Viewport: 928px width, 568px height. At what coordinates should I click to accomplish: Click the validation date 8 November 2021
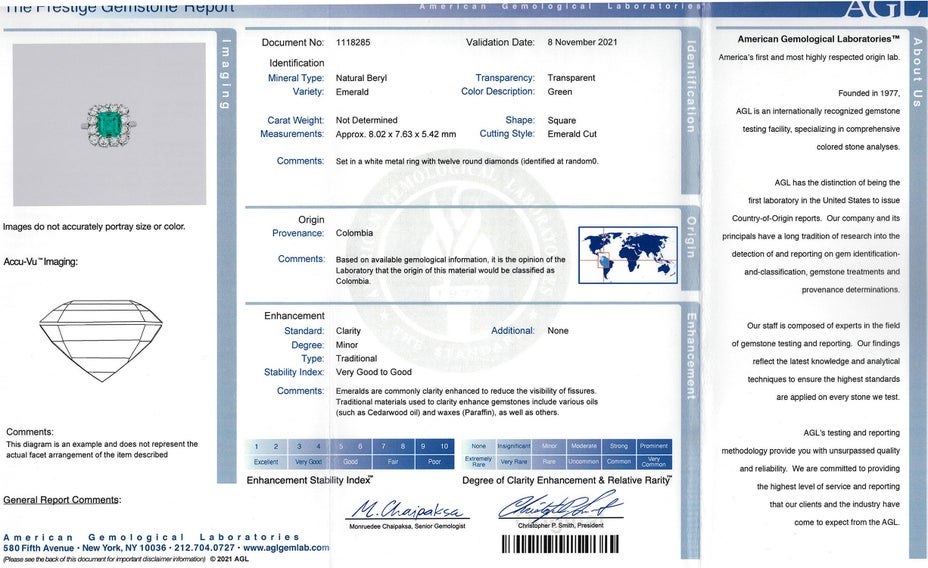pyautogui.click(x=582, y=43)
